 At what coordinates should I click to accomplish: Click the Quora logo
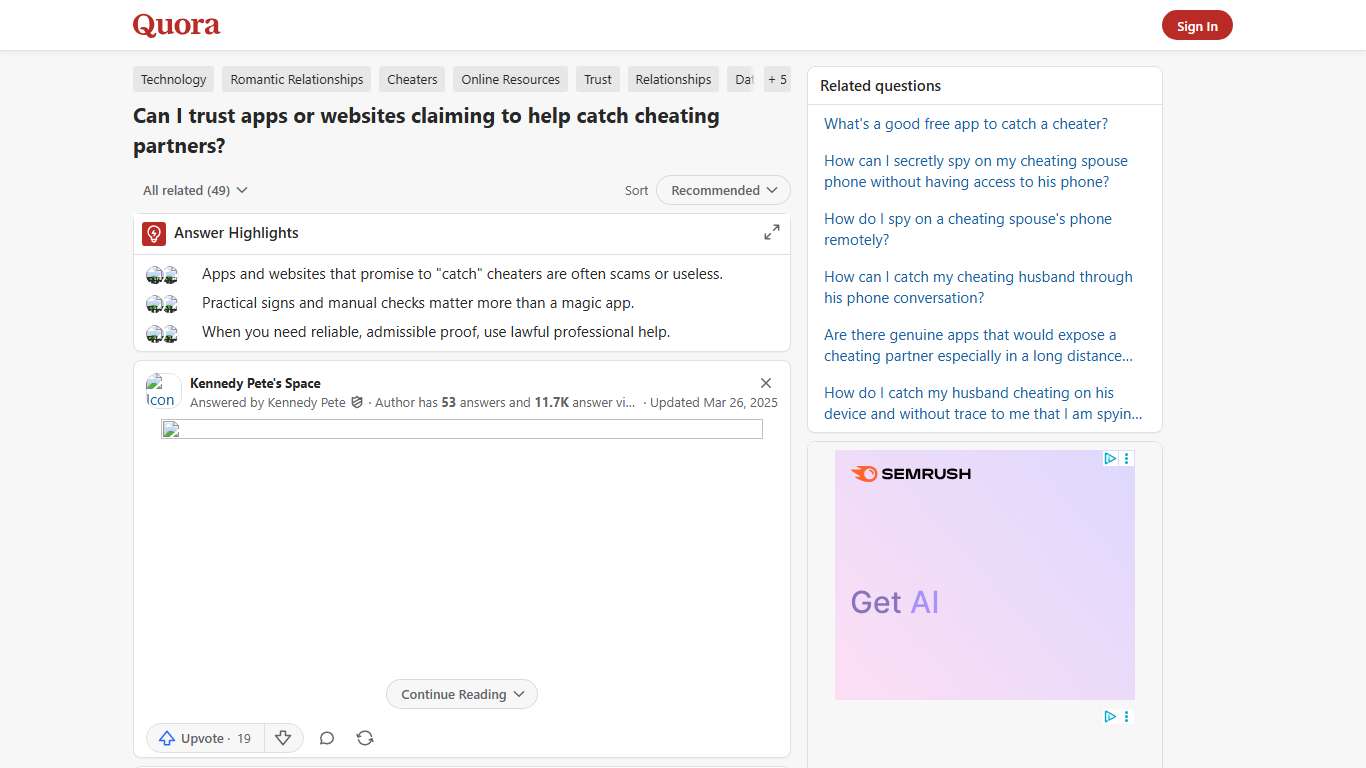[x=176, y=25]
